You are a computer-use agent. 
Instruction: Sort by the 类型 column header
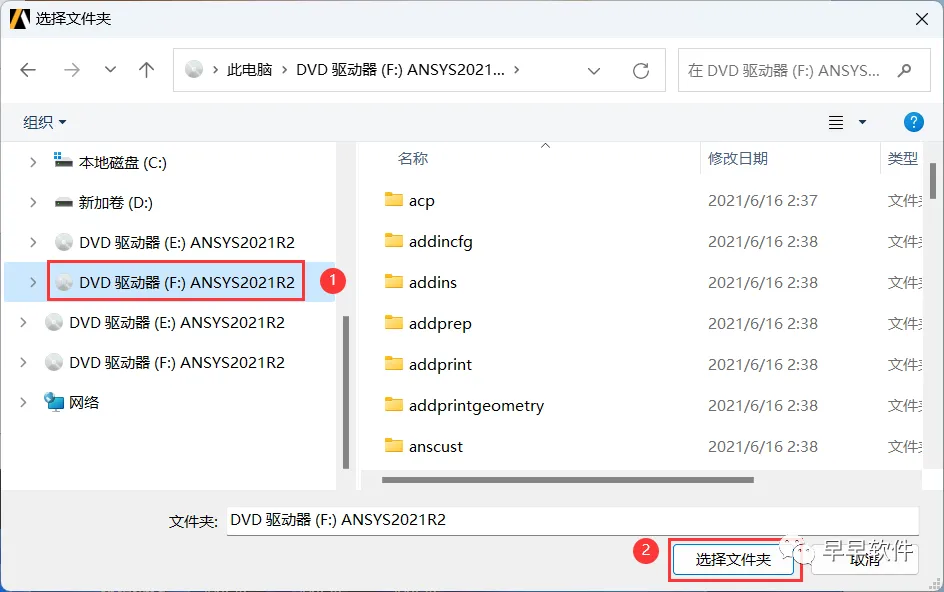[x=902, y=158]
